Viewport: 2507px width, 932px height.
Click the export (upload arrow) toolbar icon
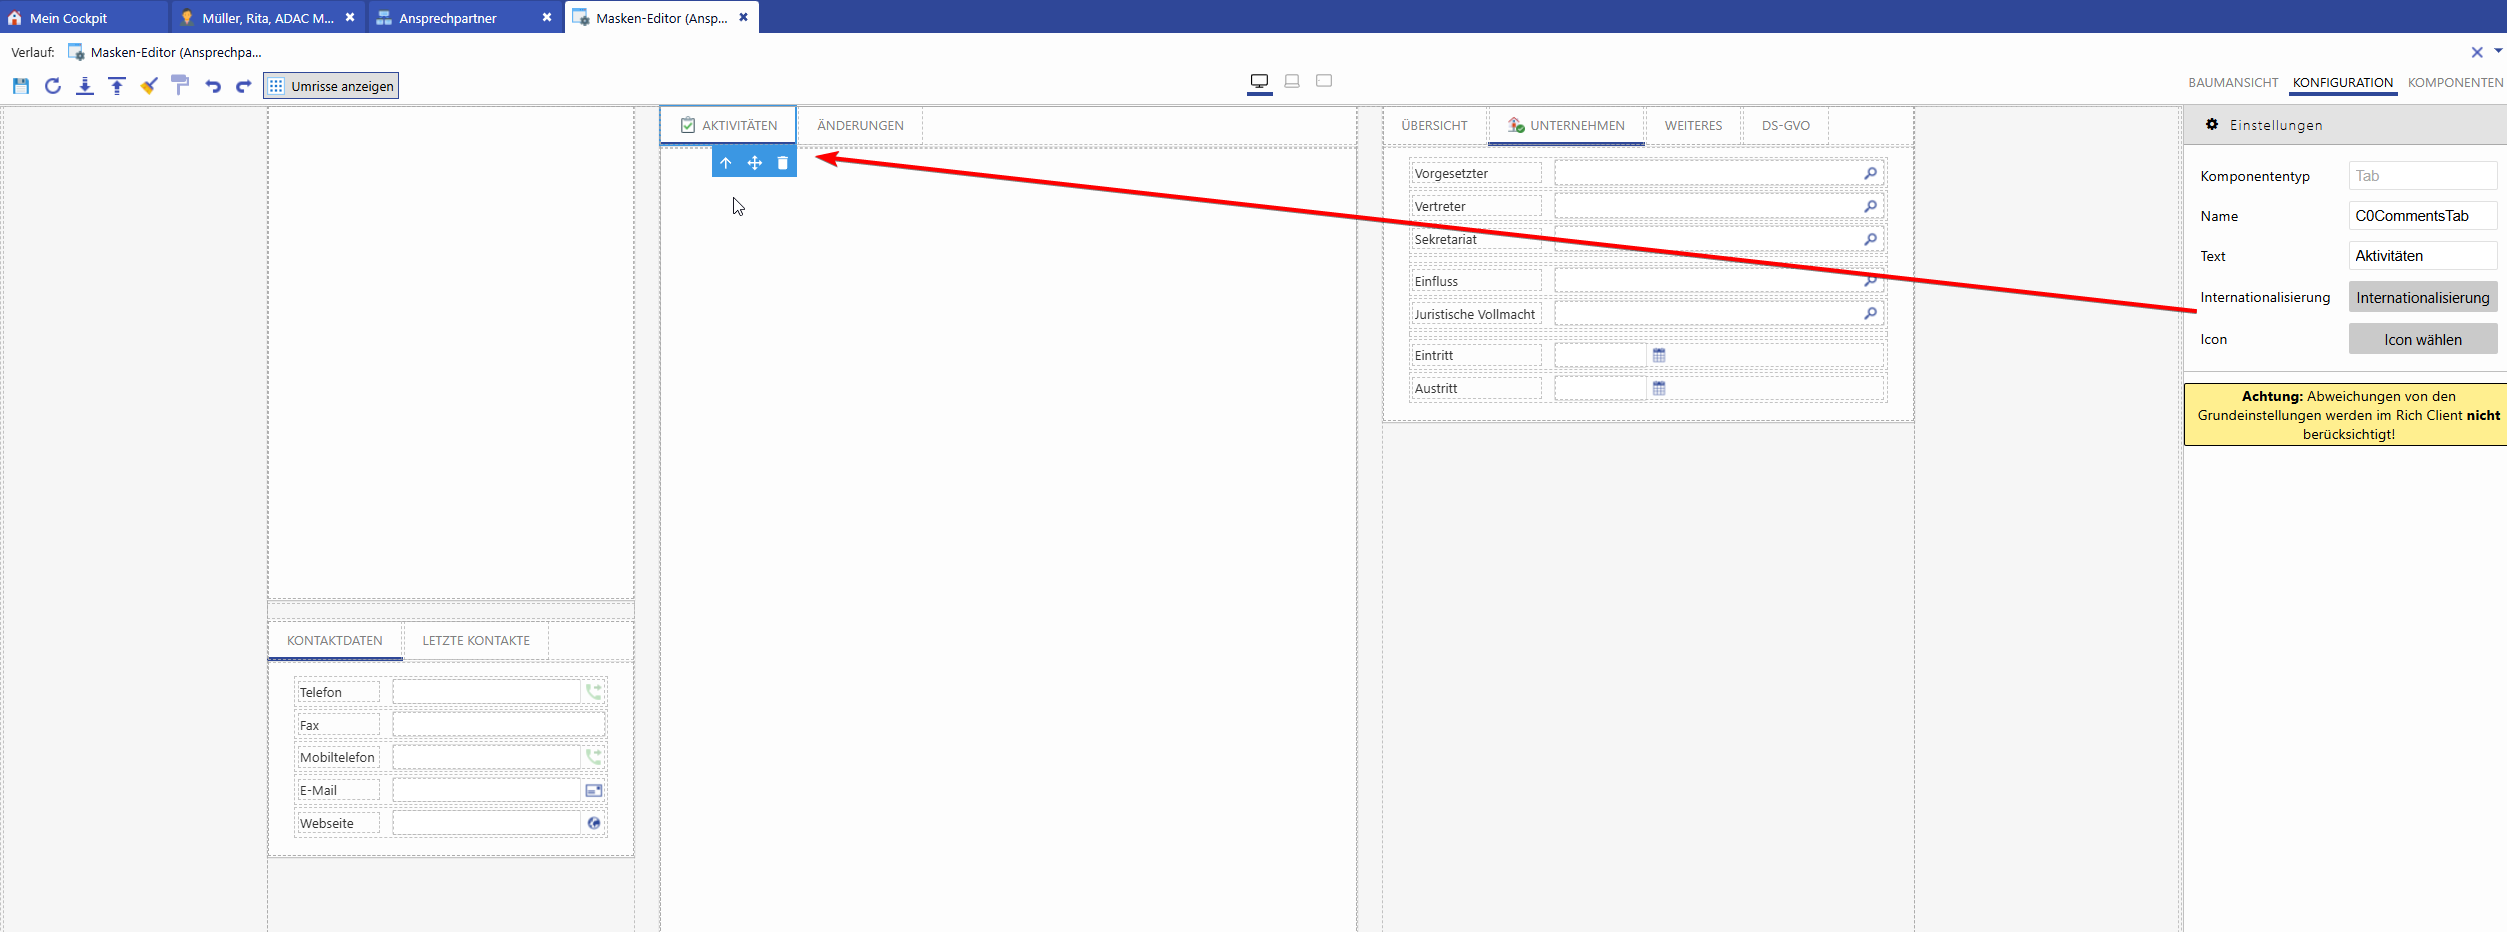pyautogui.click(x=117, y=86)
